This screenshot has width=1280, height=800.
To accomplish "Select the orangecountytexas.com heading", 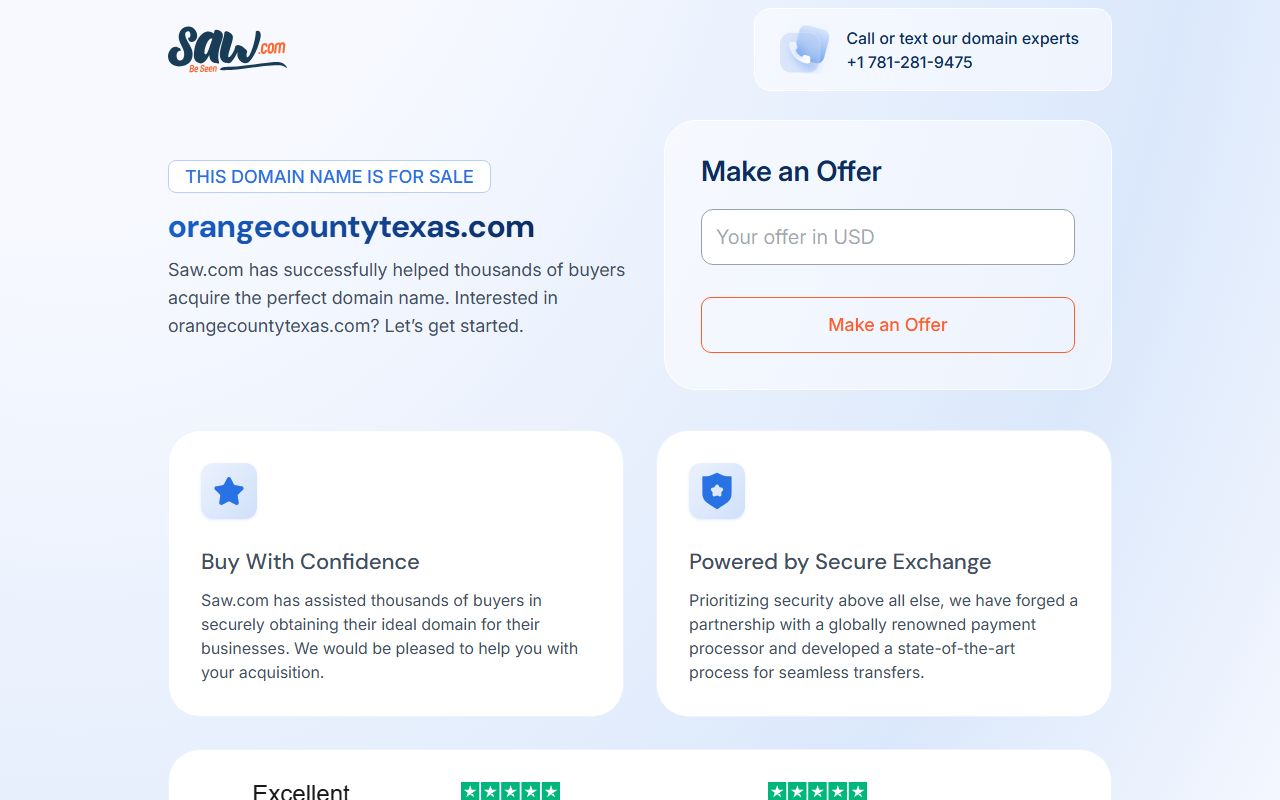I will 351,227.
